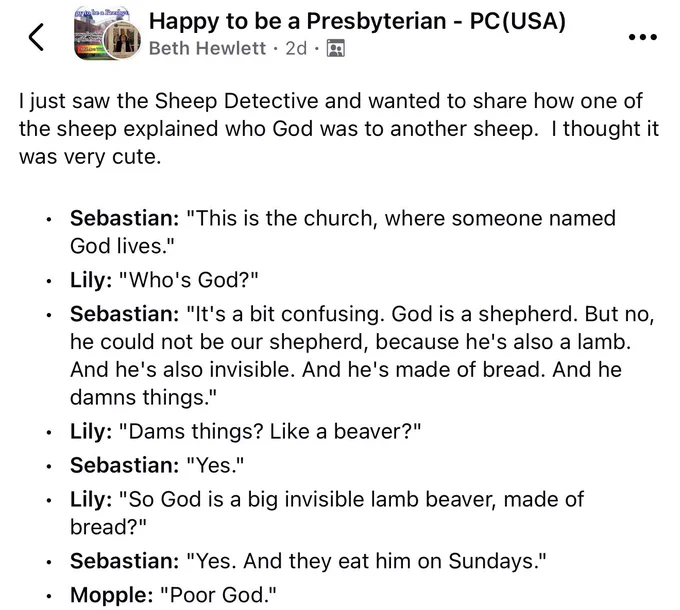Open the Happy to be a Presbyterian group
Screen dimensions: 680x610
click(357, 21)
